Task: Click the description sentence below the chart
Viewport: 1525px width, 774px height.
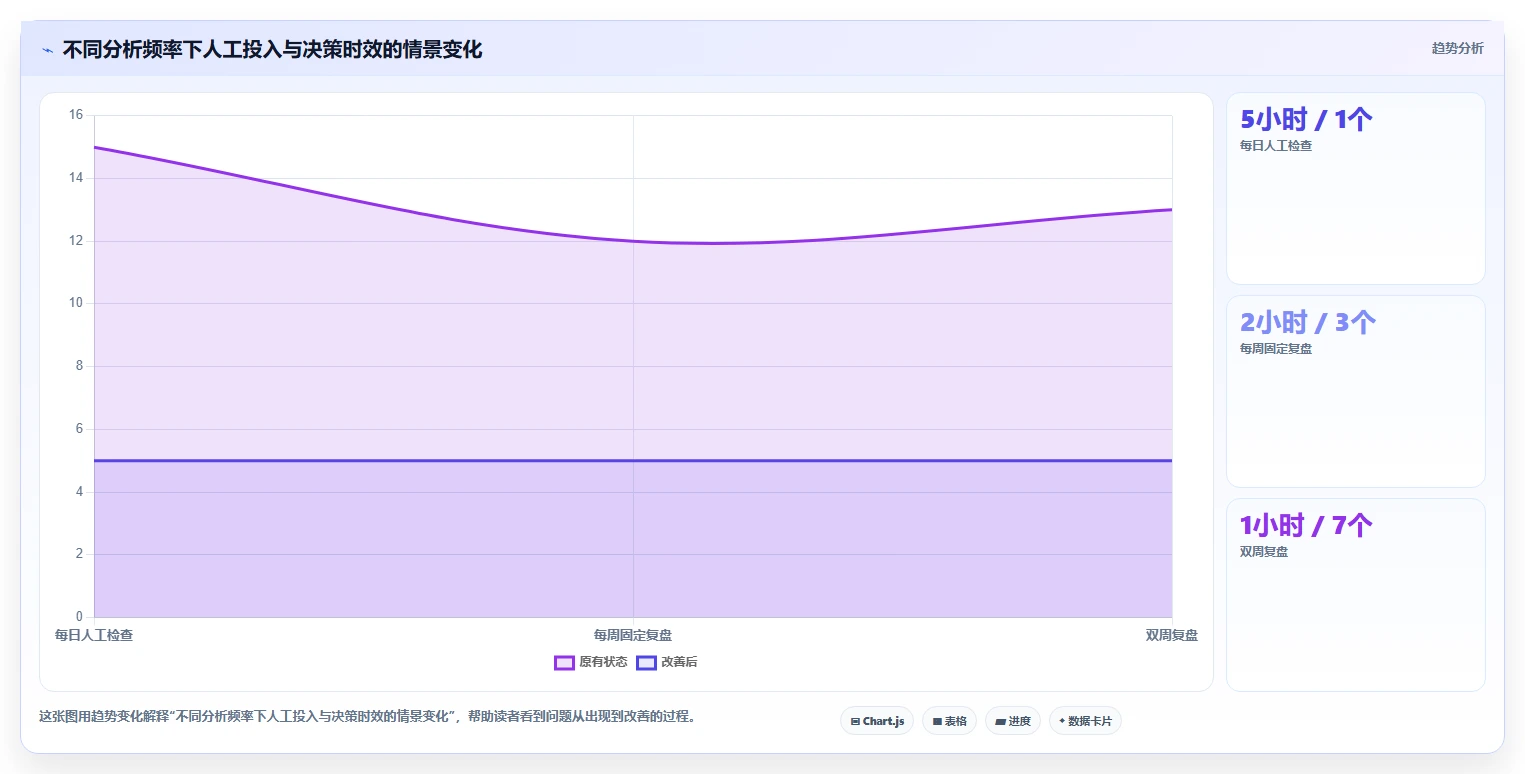Action: [367, 717]
